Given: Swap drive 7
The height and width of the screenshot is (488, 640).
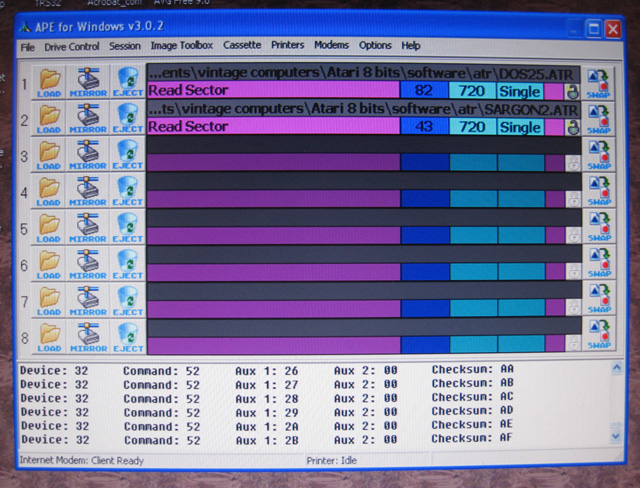Looking at the screenshot, I should click(x=598, y=299).
